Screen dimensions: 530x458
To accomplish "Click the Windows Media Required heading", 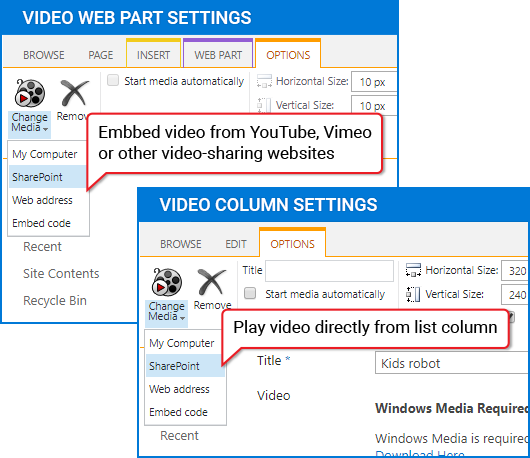I will click(x=452, y=408).
